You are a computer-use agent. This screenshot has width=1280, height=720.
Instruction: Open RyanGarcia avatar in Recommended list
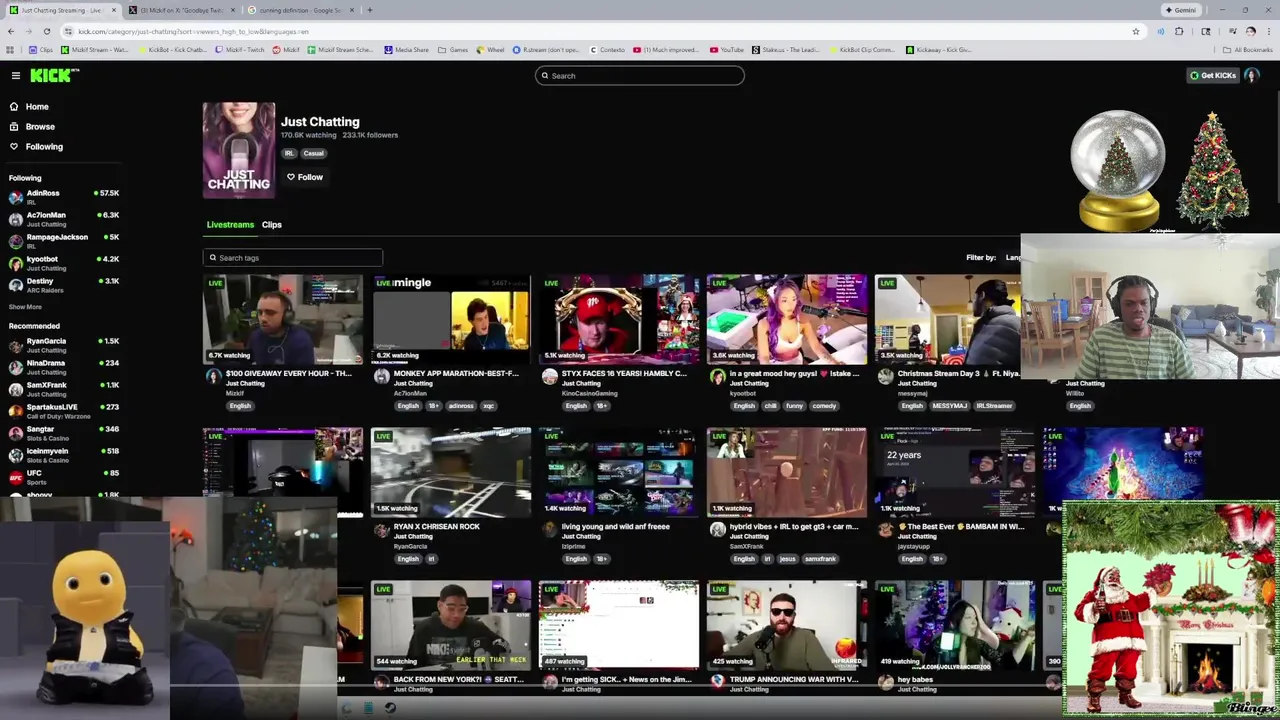tap(16, 345)
